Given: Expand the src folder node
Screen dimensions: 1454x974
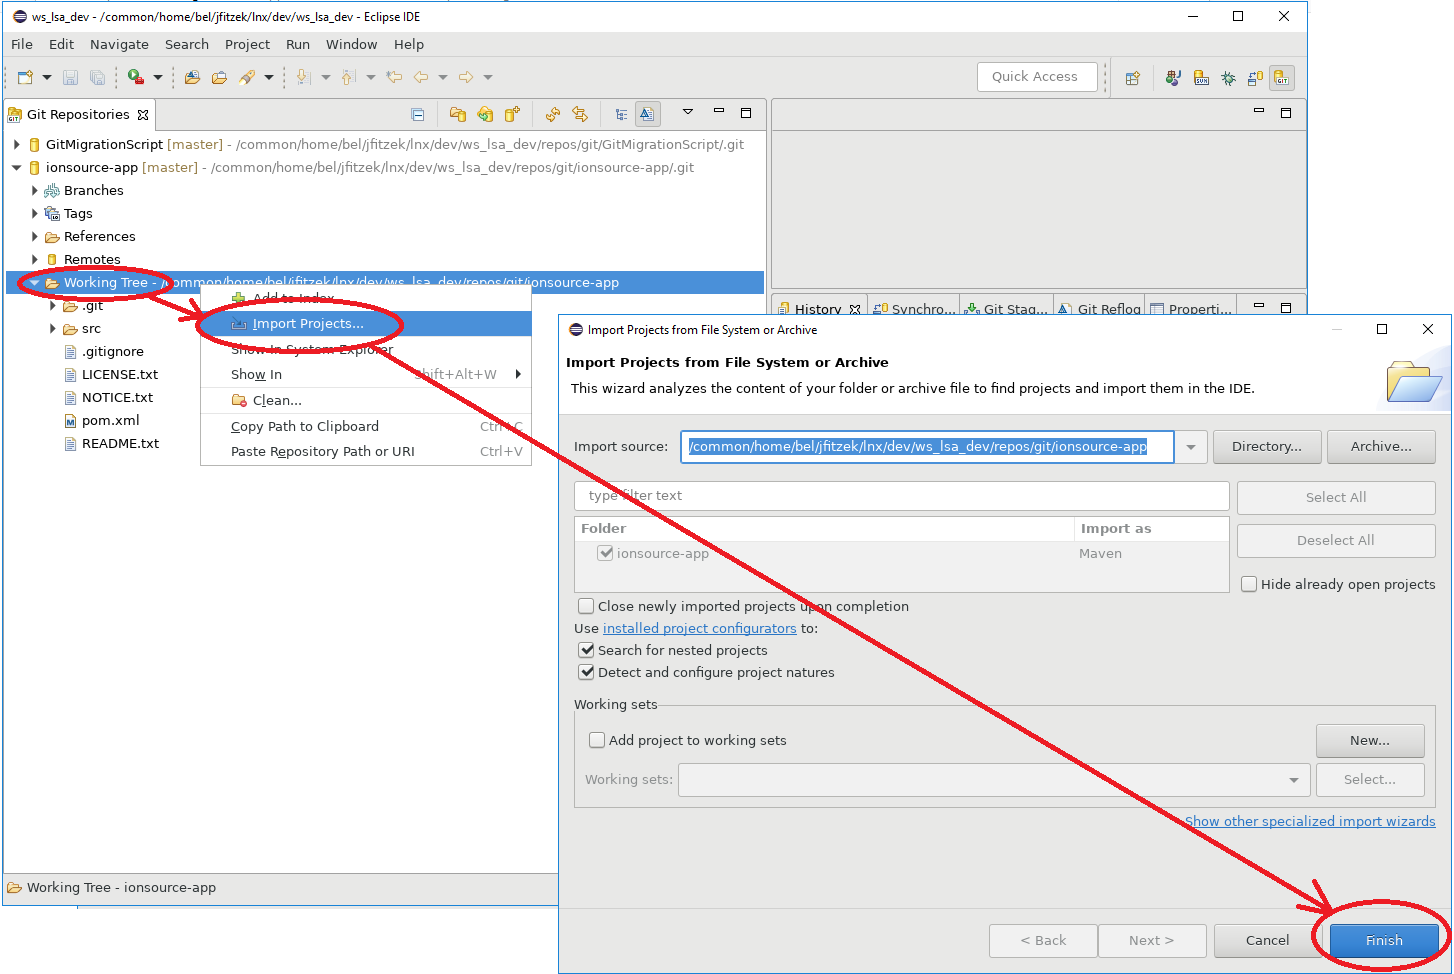Looking at the screenshot, I should (x=53, y=328).
